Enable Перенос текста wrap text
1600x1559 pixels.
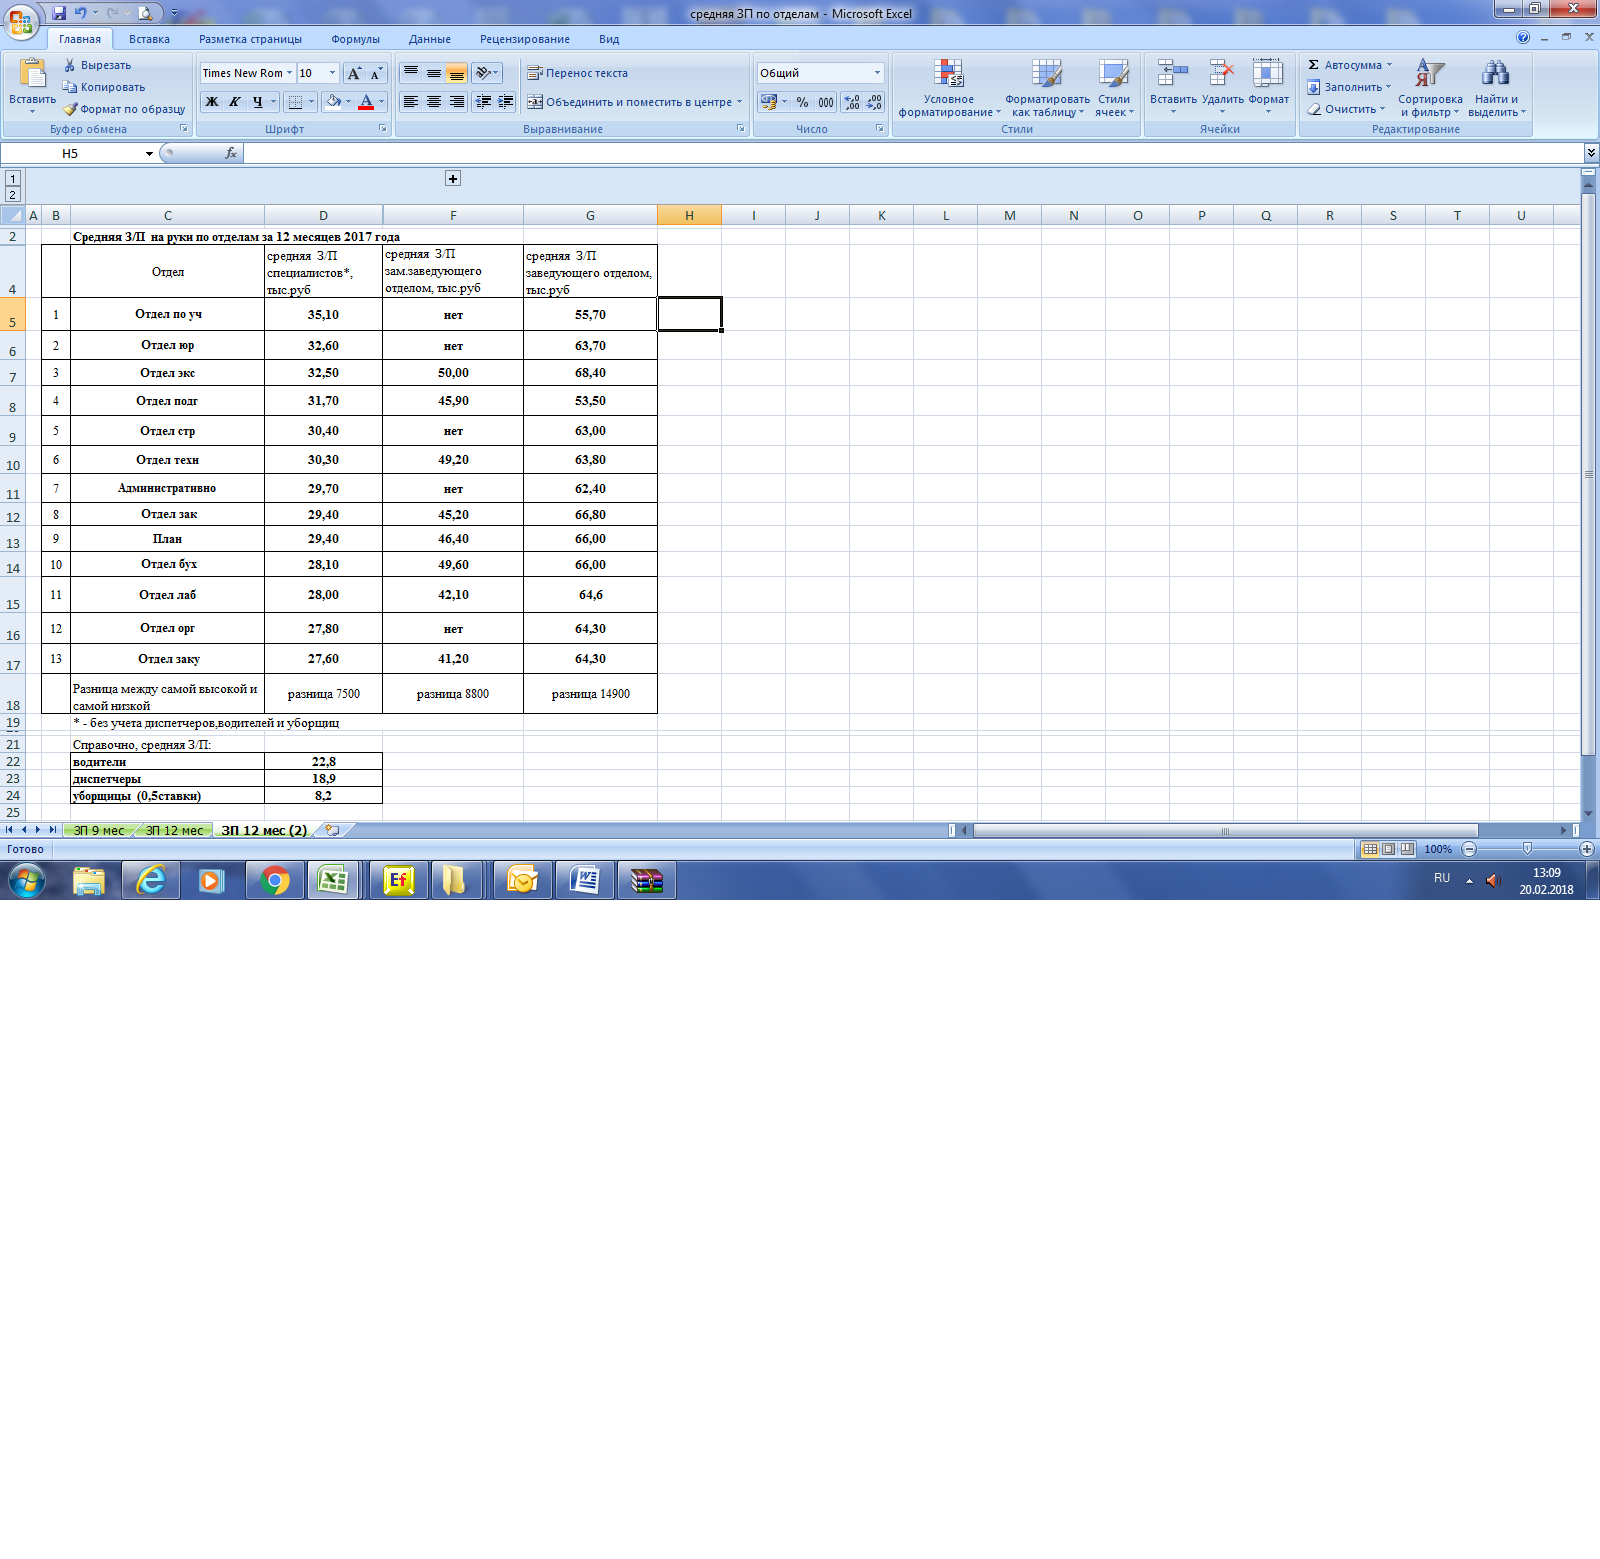point(578,73)
